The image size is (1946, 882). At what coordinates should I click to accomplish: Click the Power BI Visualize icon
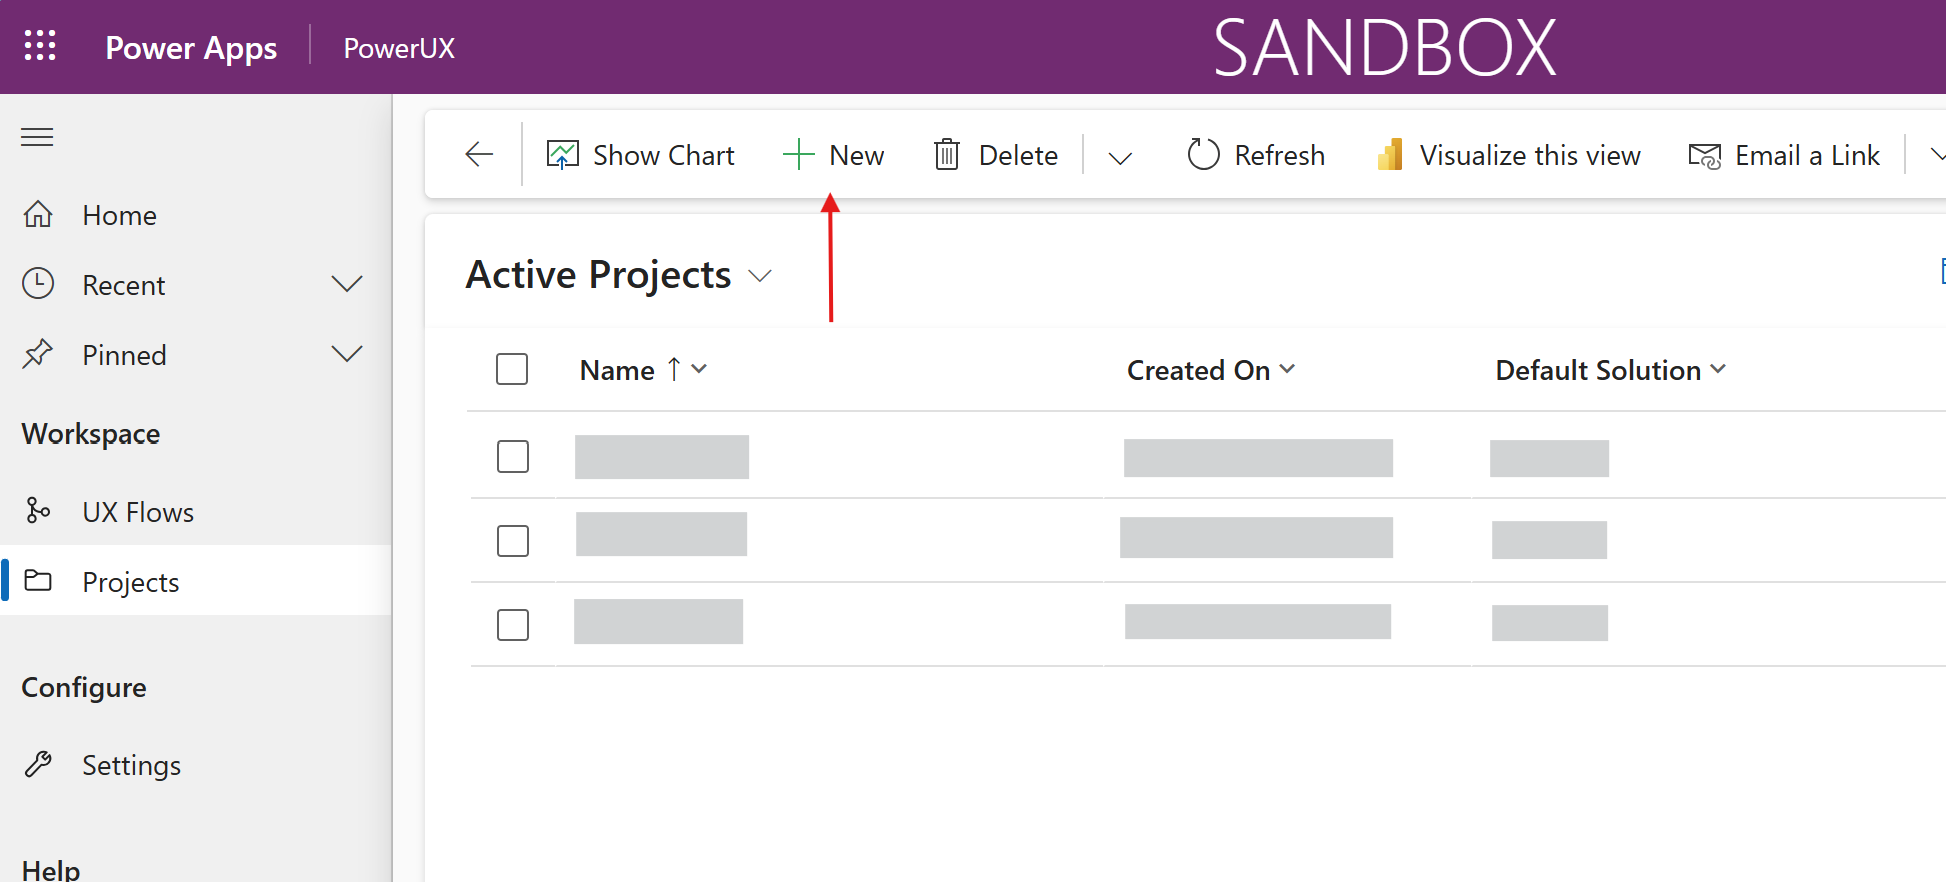coord(1390,154)
